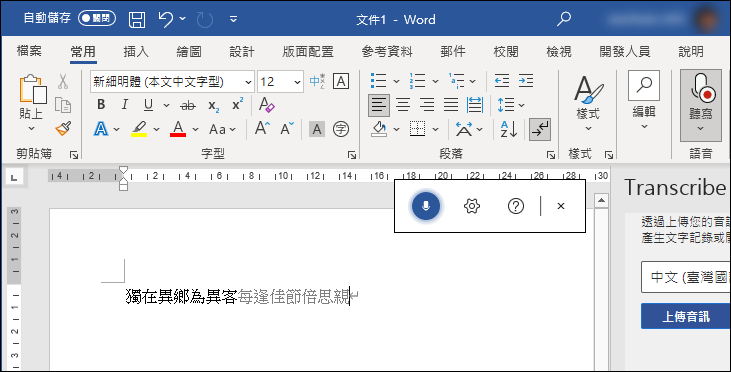The image size is (731, 372).
Task: Expand the Styles gallery dropdown
Action: (588, 129)
